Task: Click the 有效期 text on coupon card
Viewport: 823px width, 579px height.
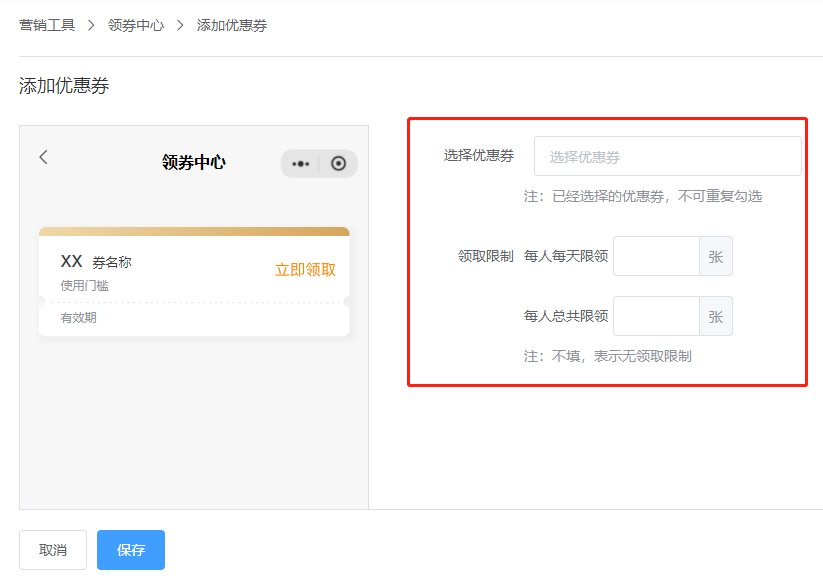Action: [78, 318]
